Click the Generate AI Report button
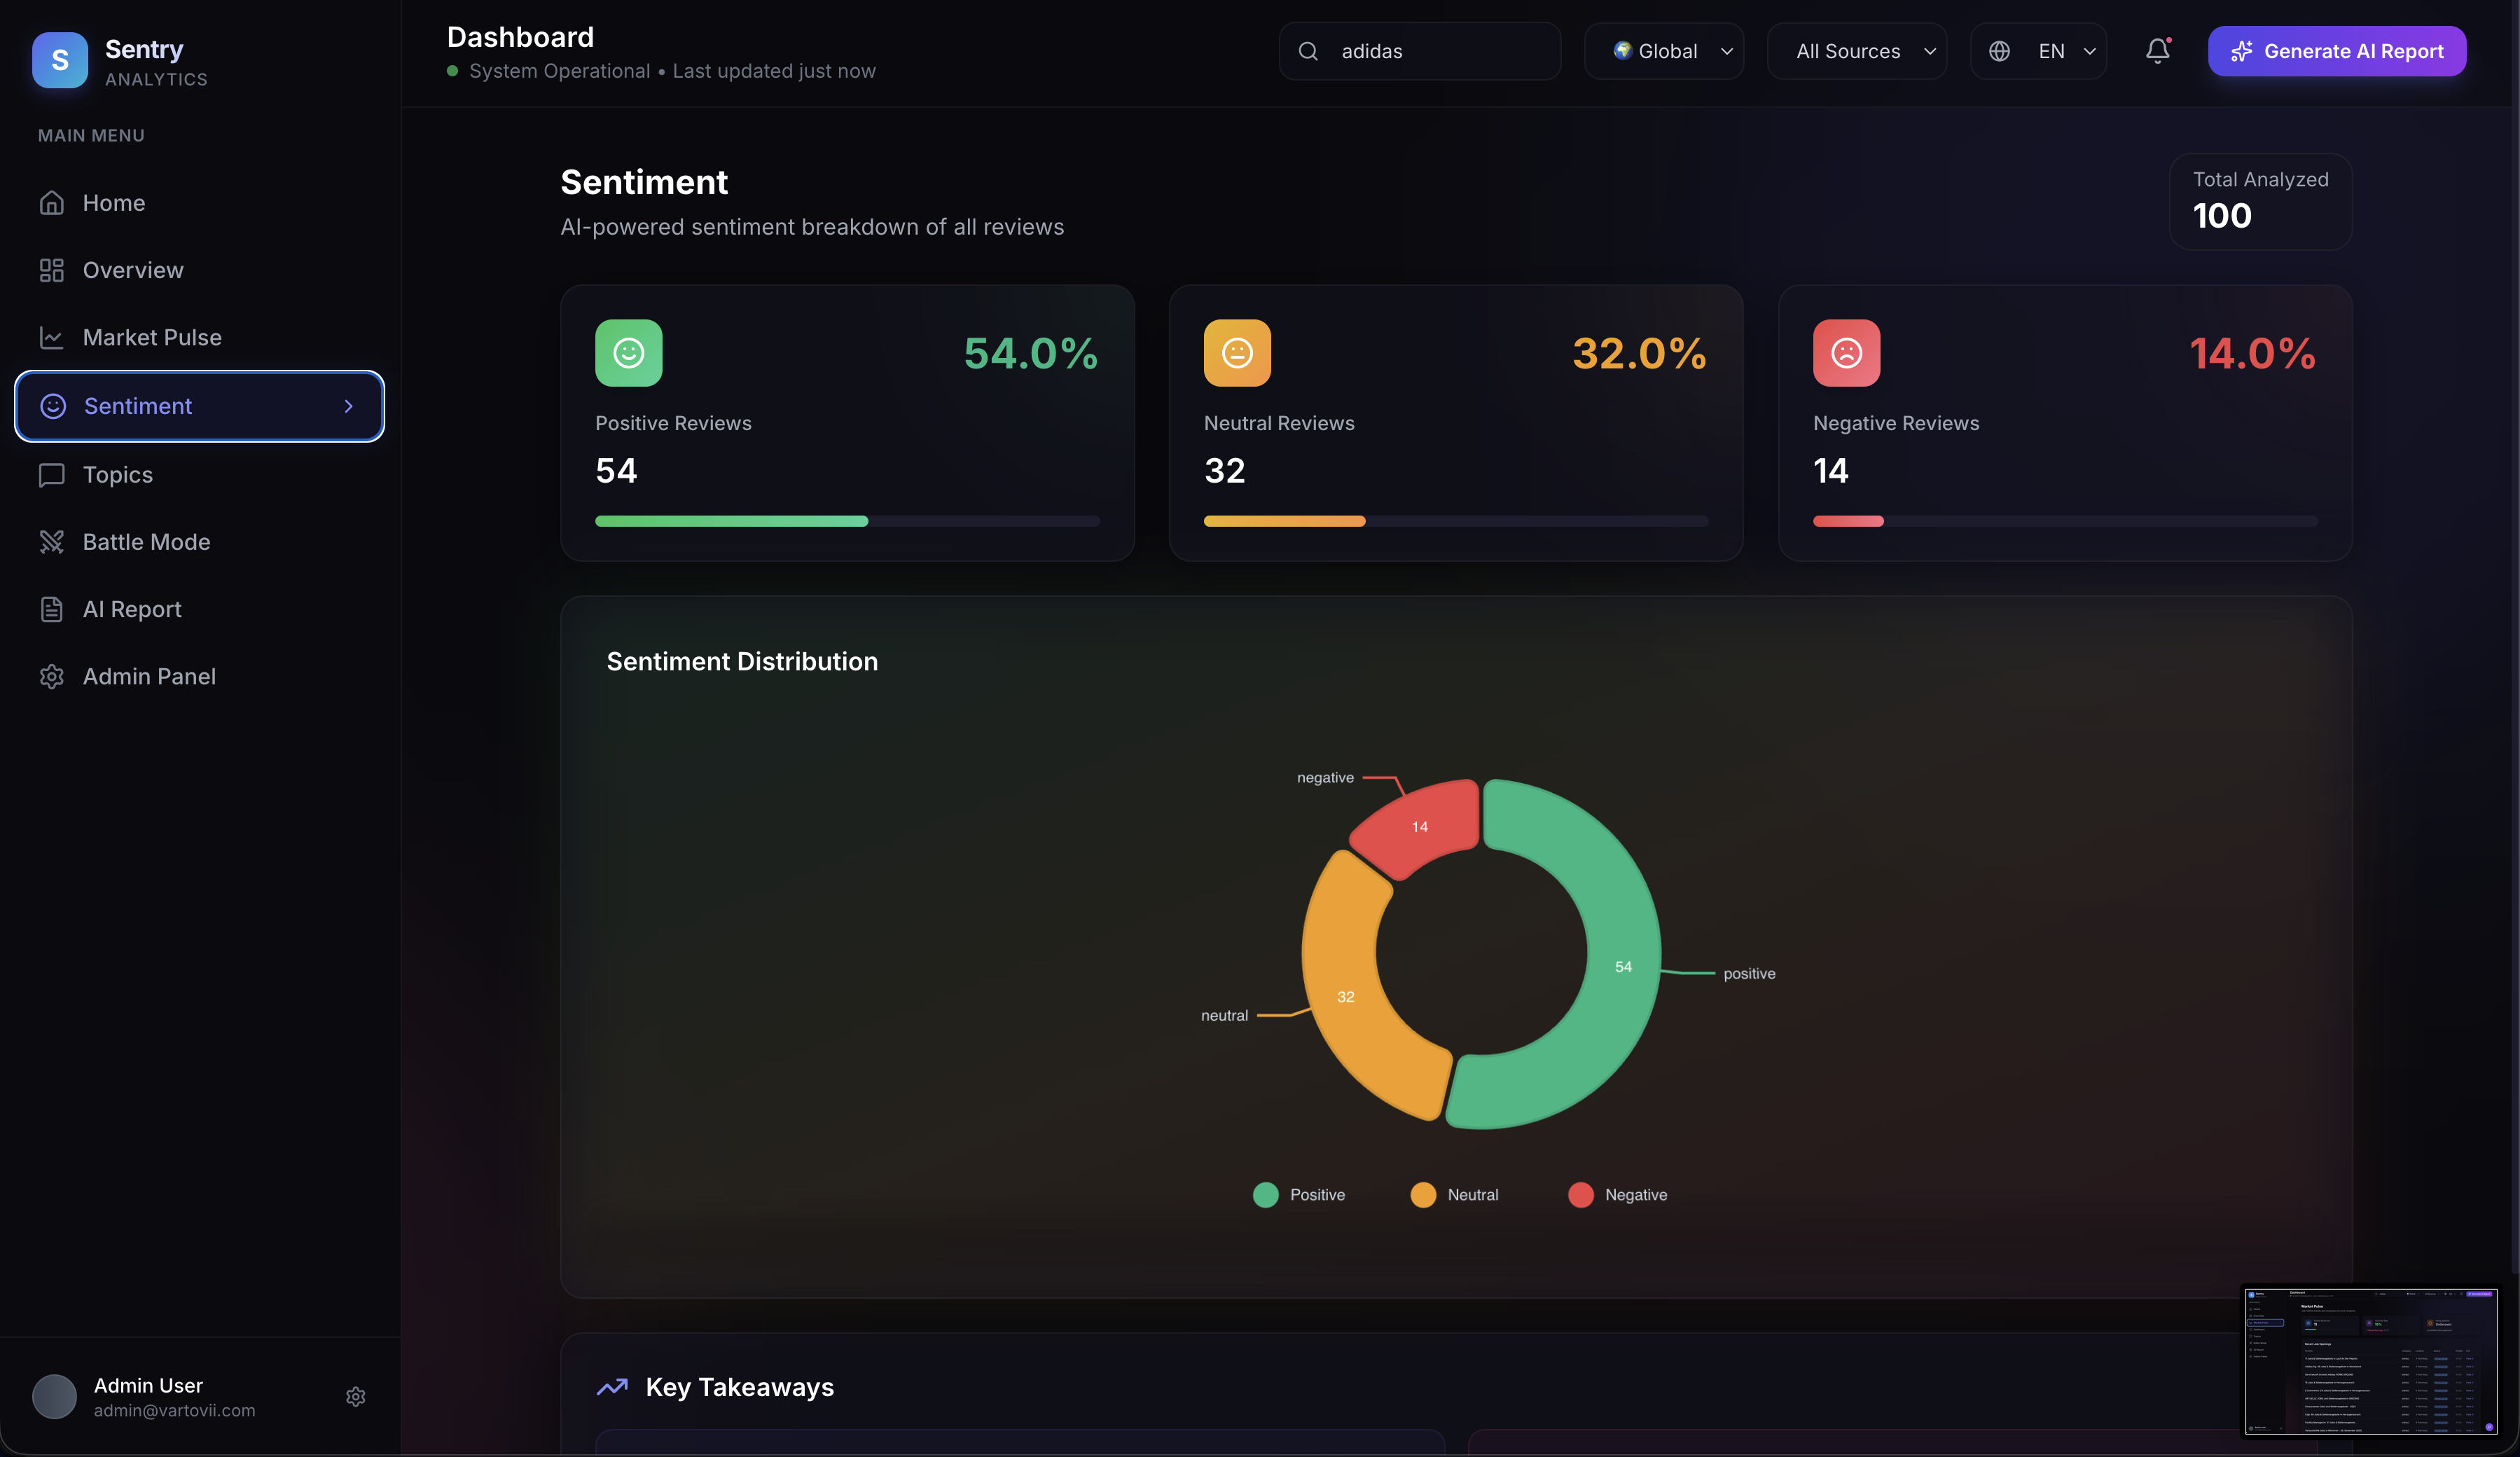2520x1457 pixels. pyautogui.click(x=2337, y=51)
